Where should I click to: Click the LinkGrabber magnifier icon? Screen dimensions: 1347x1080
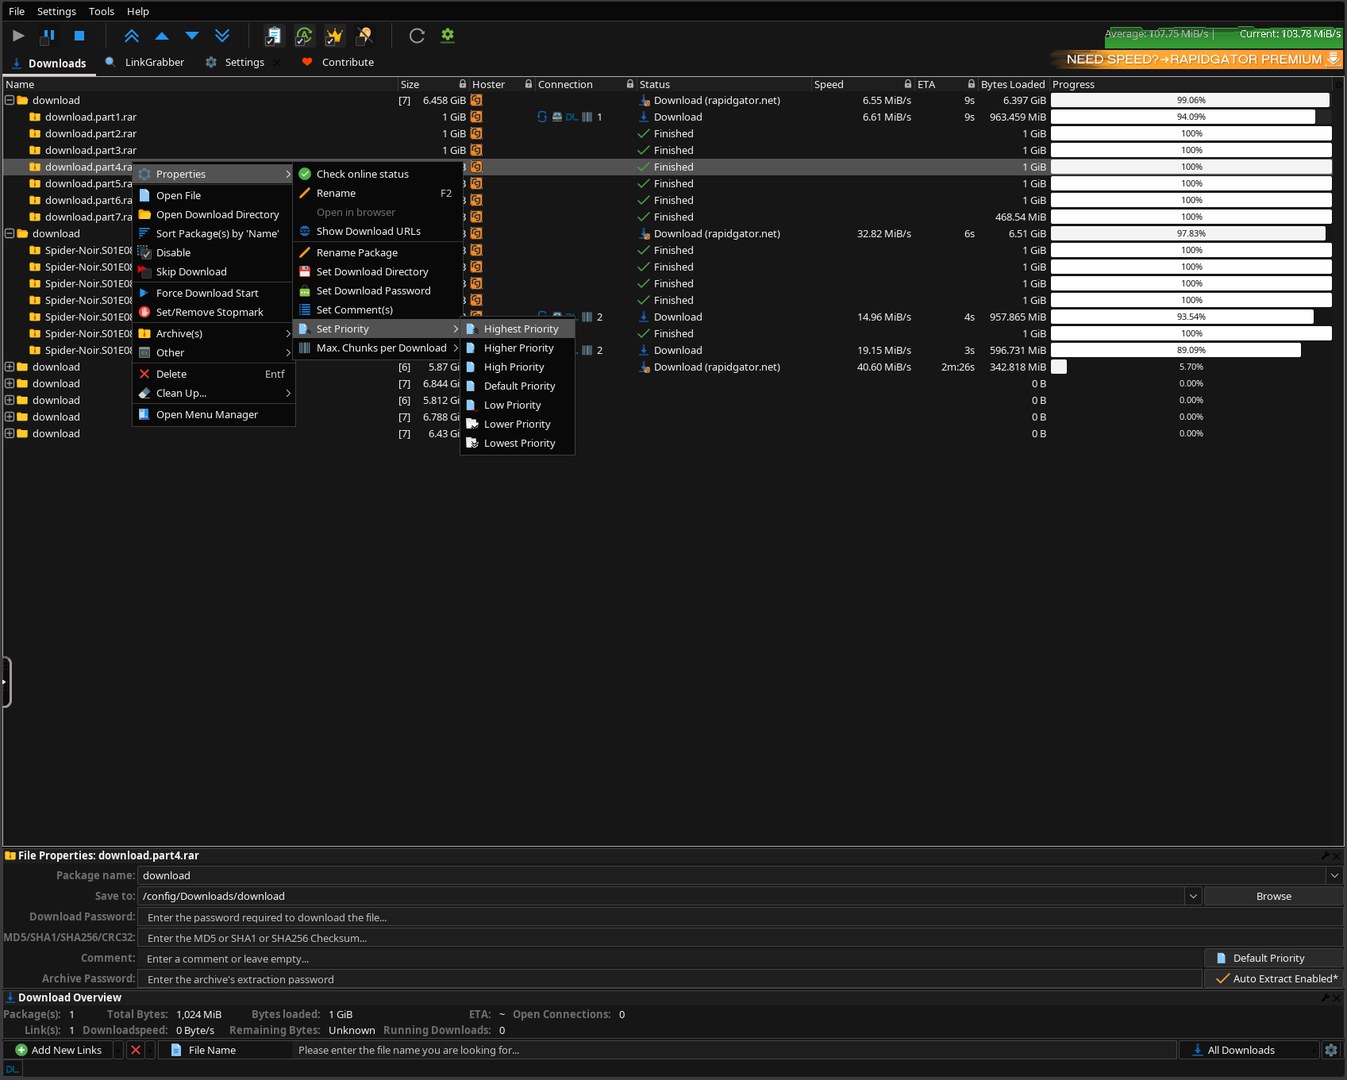click(x=110, y=62)
